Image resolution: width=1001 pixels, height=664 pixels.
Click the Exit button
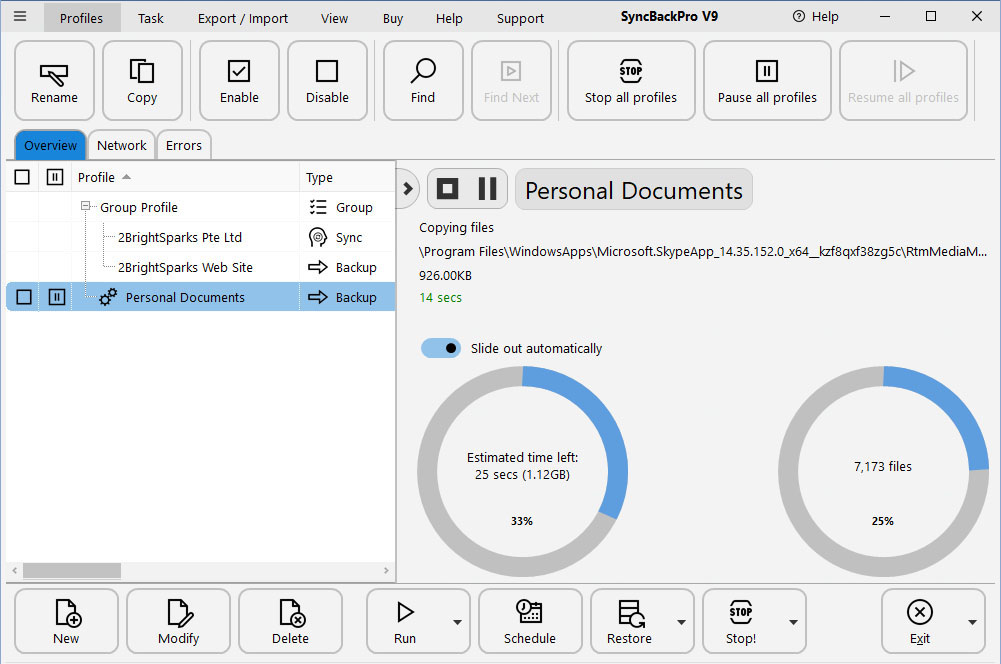coord(920,621)
